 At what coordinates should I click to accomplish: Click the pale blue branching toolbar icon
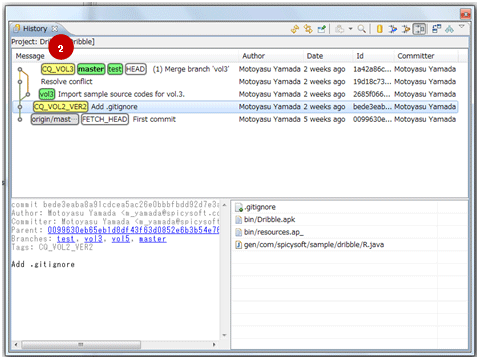tap(449, 29)
